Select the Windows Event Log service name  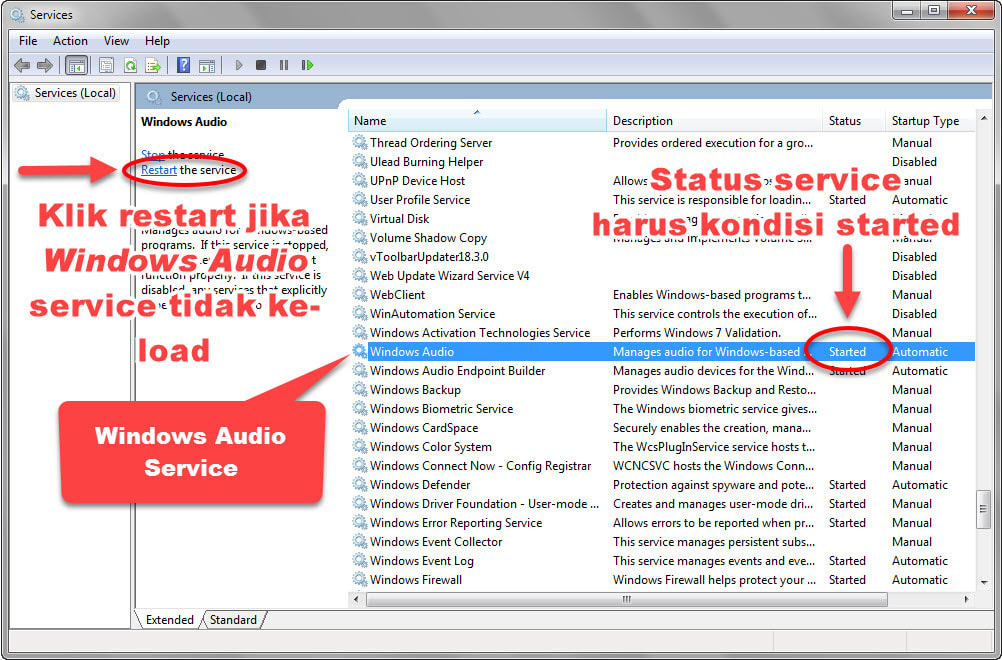[422, 561]
